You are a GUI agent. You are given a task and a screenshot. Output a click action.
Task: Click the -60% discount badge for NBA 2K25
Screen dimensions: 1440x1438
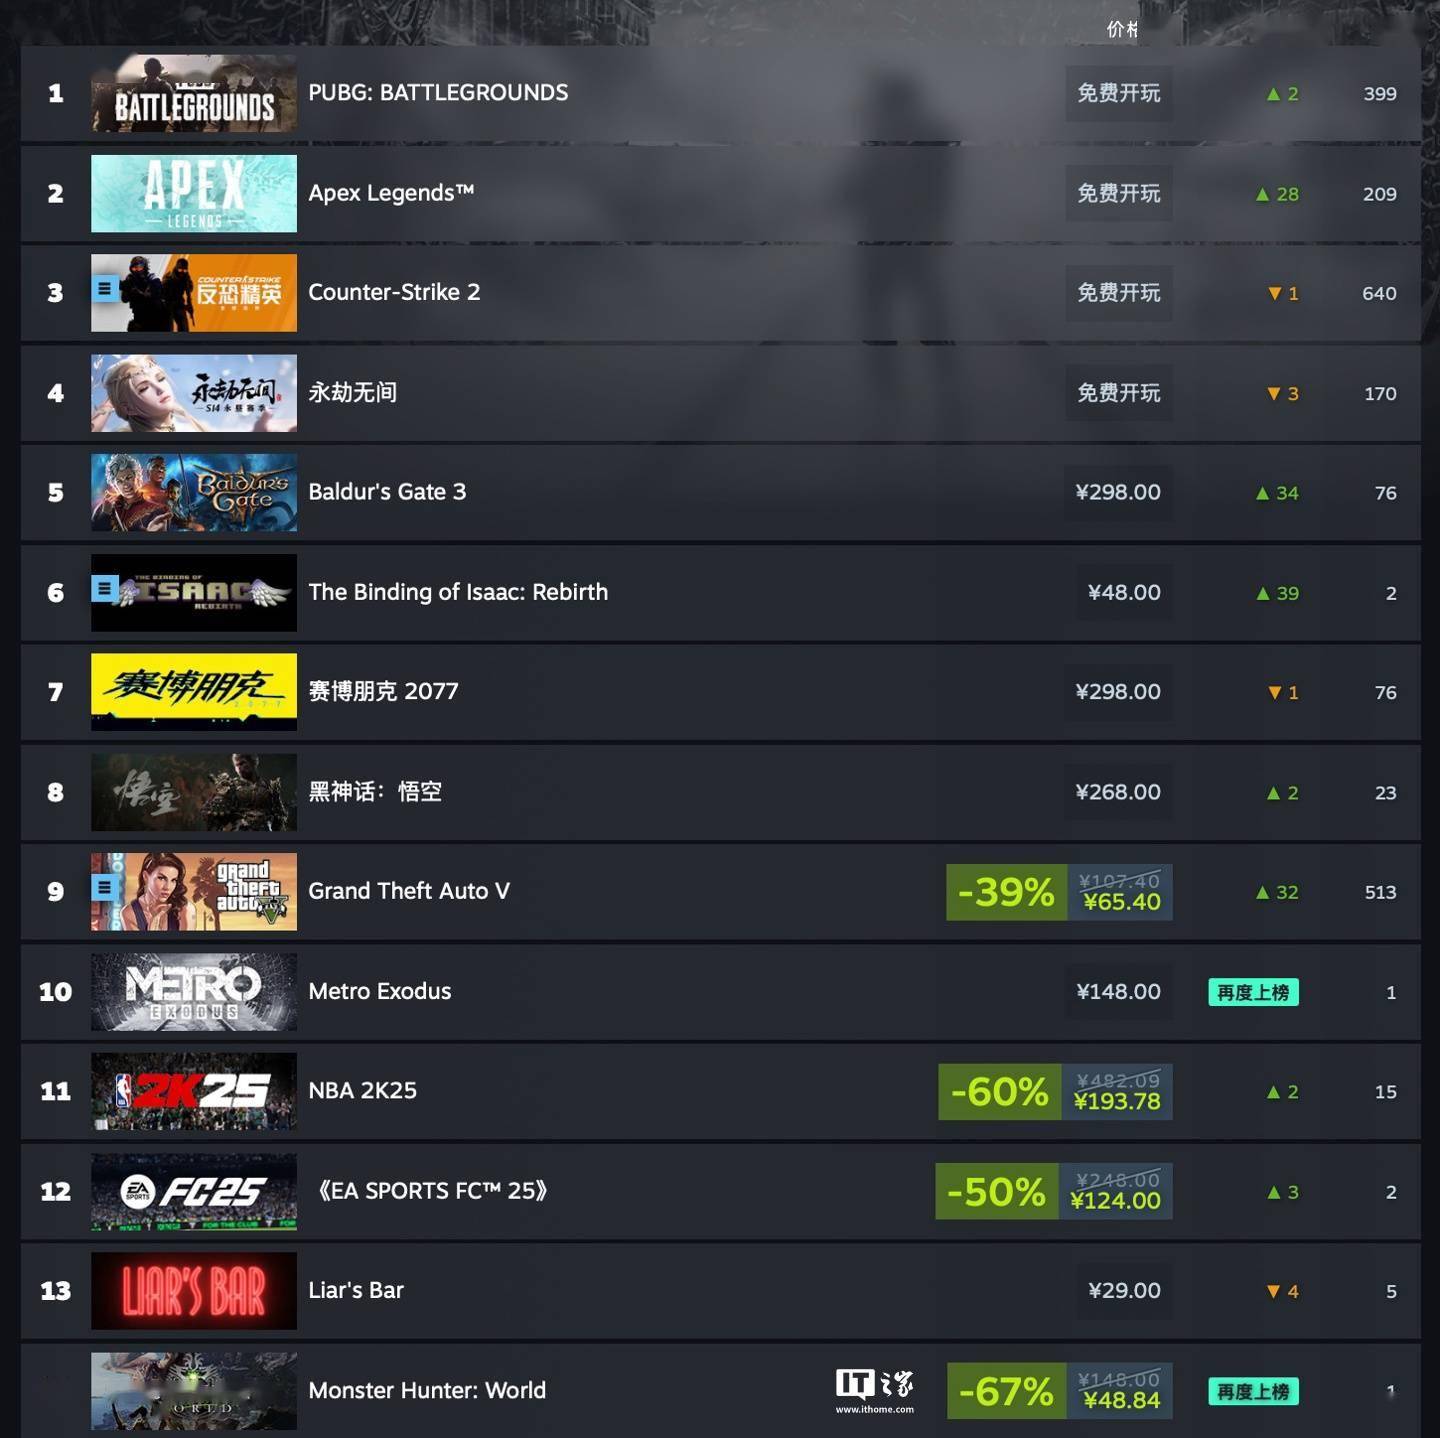(x=1000, y=1092)
